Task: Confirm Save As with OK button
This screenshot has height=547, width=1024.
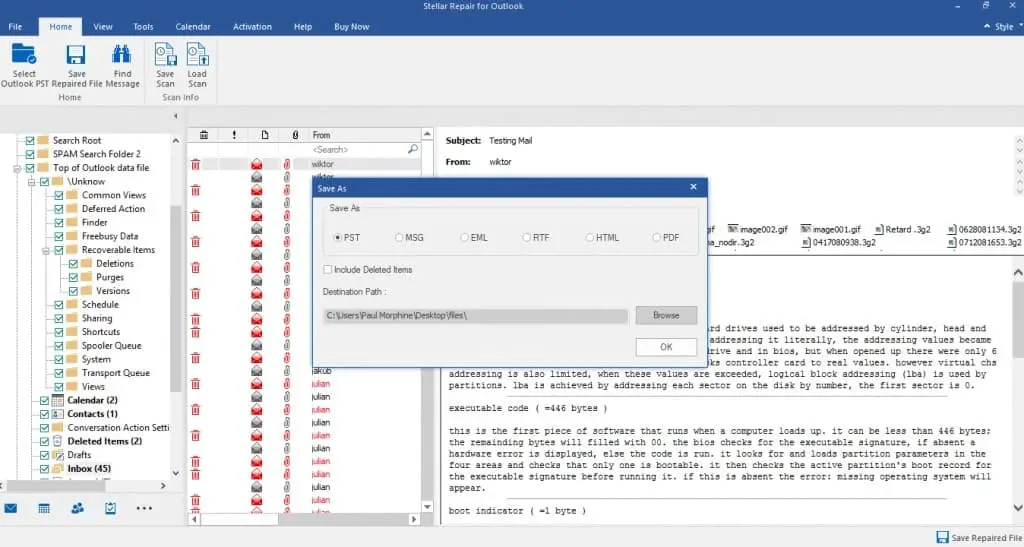Action: point(666,347)
